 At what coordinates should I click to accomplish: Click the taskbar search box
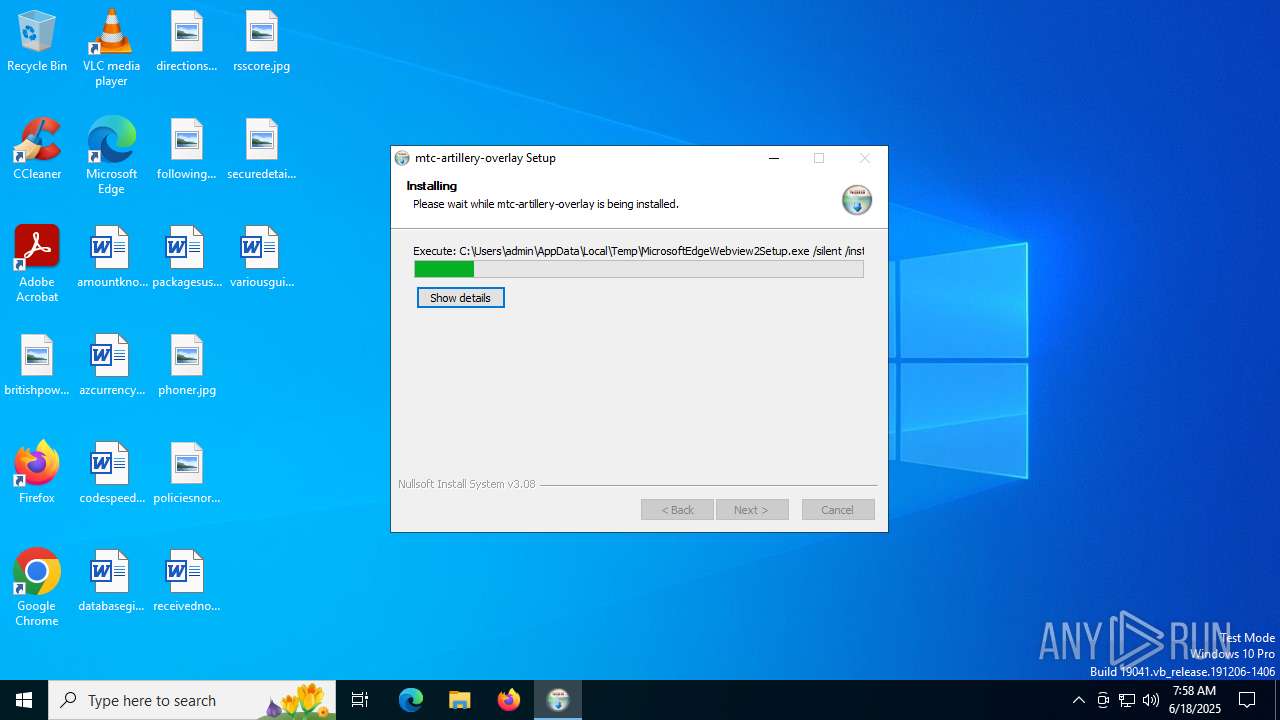[x=192, y=700]
